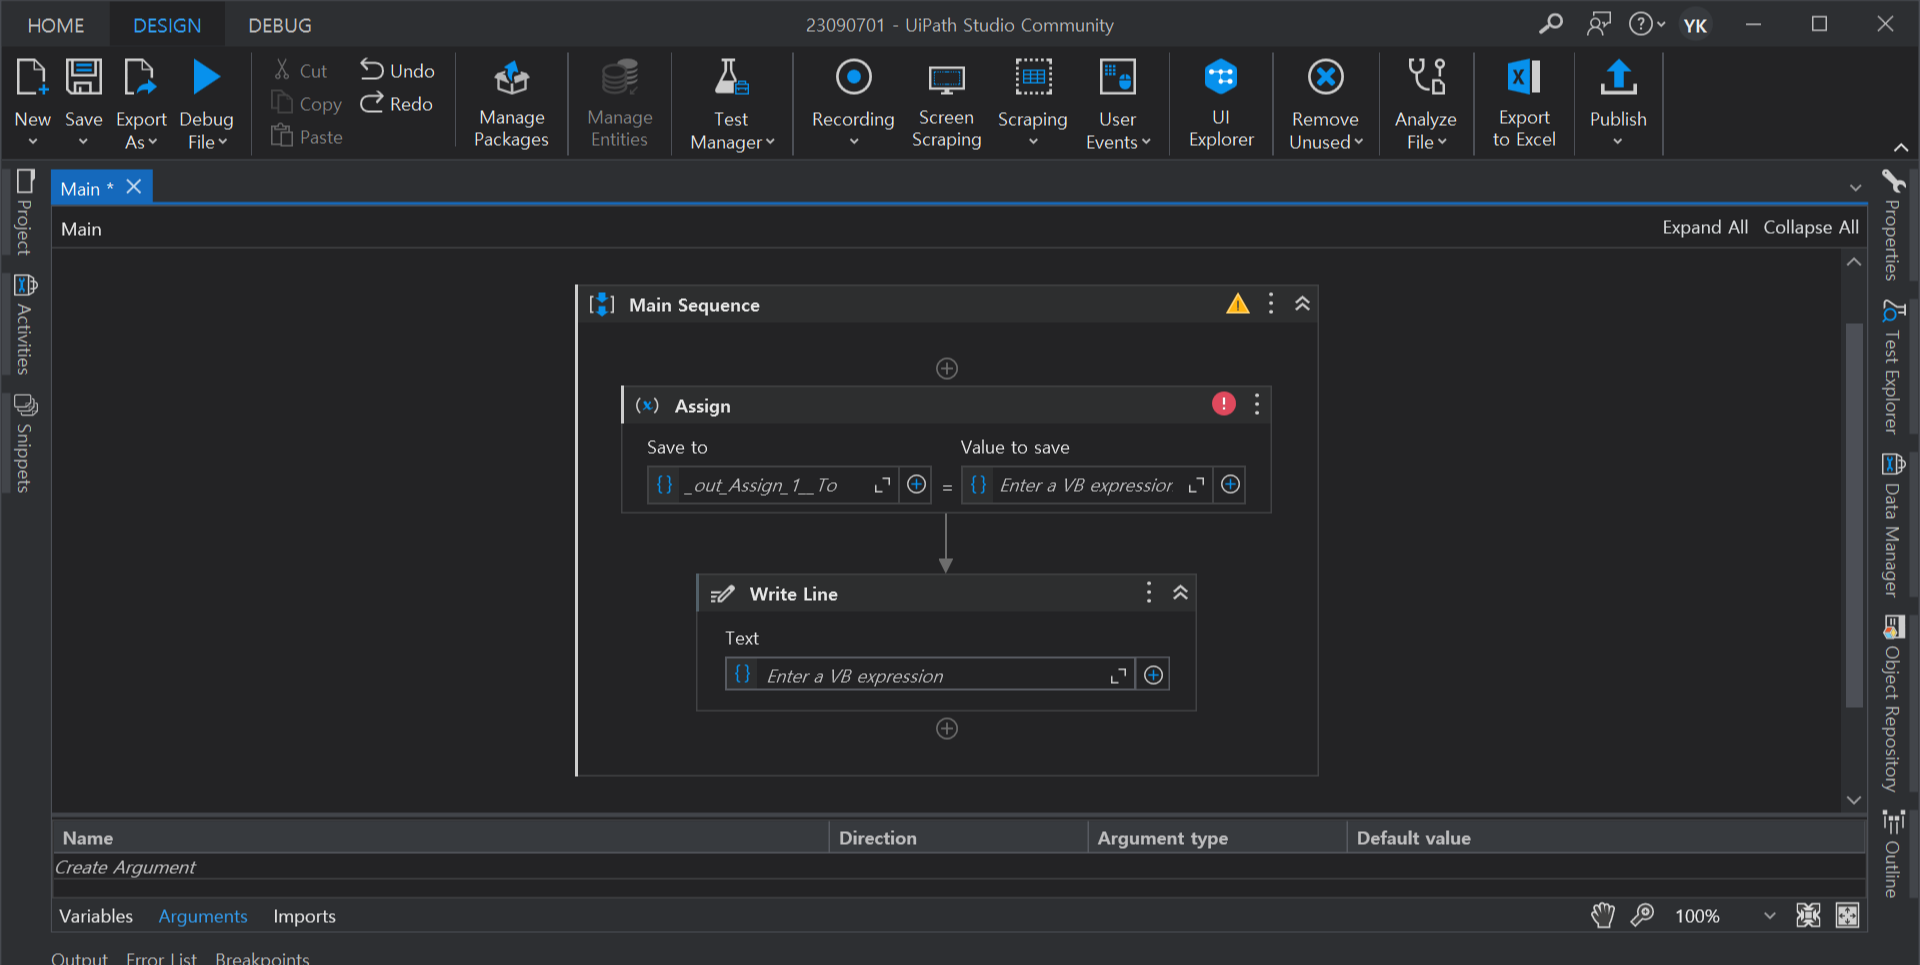Click Collapse All
Viewport: 1920px width, 965px height.
coord(1811,227)
